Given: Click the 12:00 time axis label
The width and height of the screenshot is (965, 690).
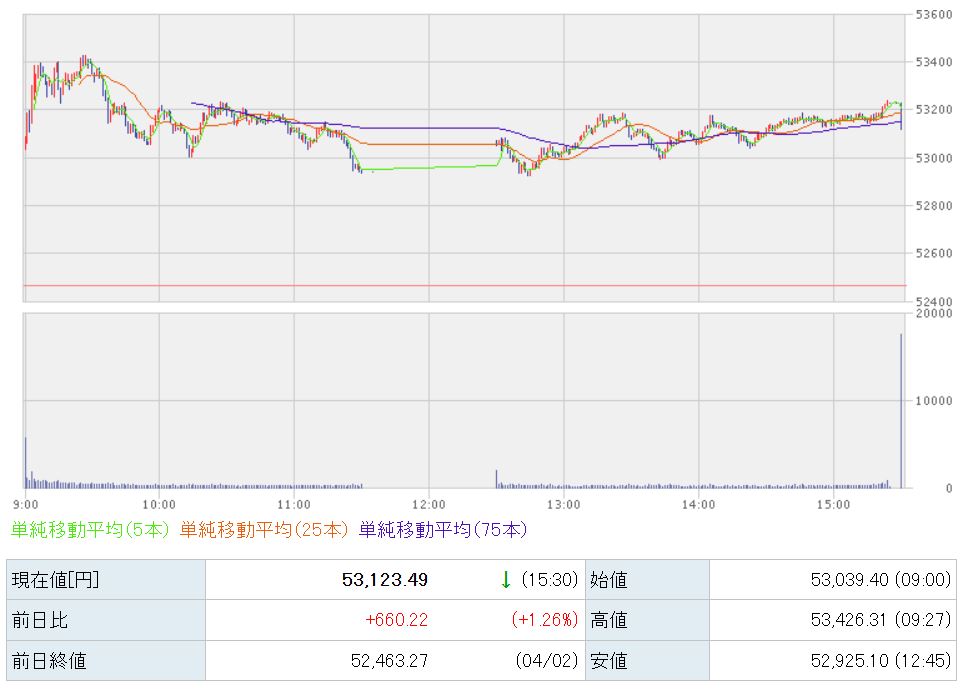Looking at the screenshot, I should (x=428, y=504).
